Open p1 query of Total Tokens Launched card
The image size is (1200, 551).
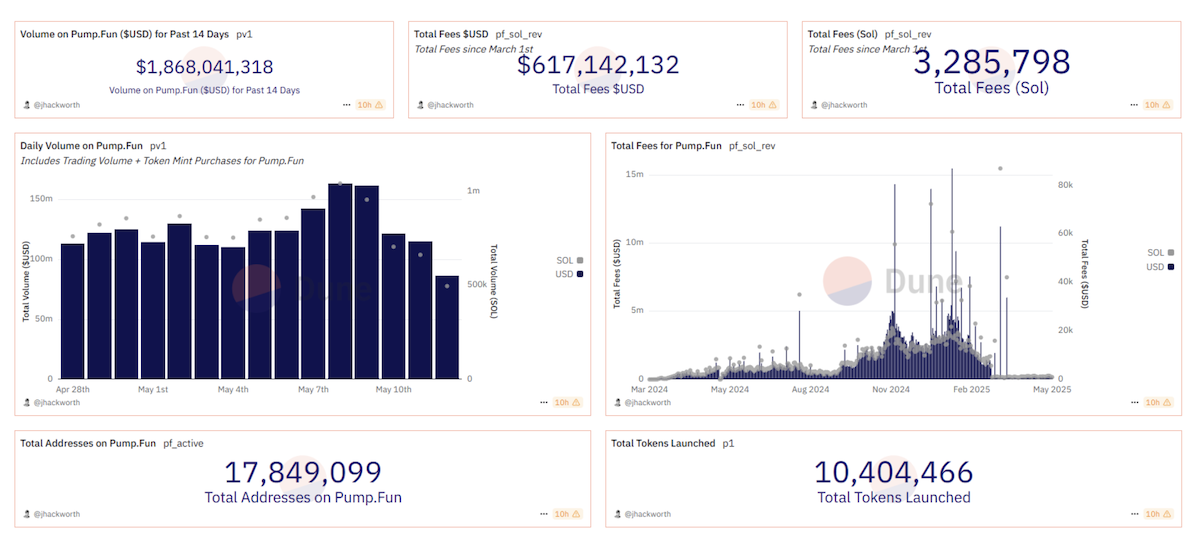coord(728,443)
